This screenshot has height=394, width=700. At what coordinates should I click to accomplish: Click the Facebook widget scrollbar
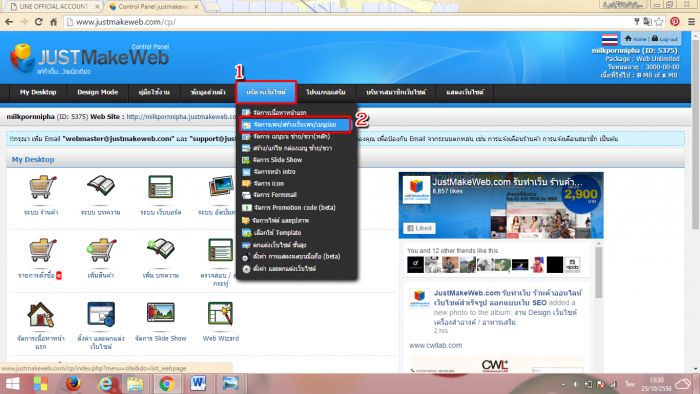598,272
